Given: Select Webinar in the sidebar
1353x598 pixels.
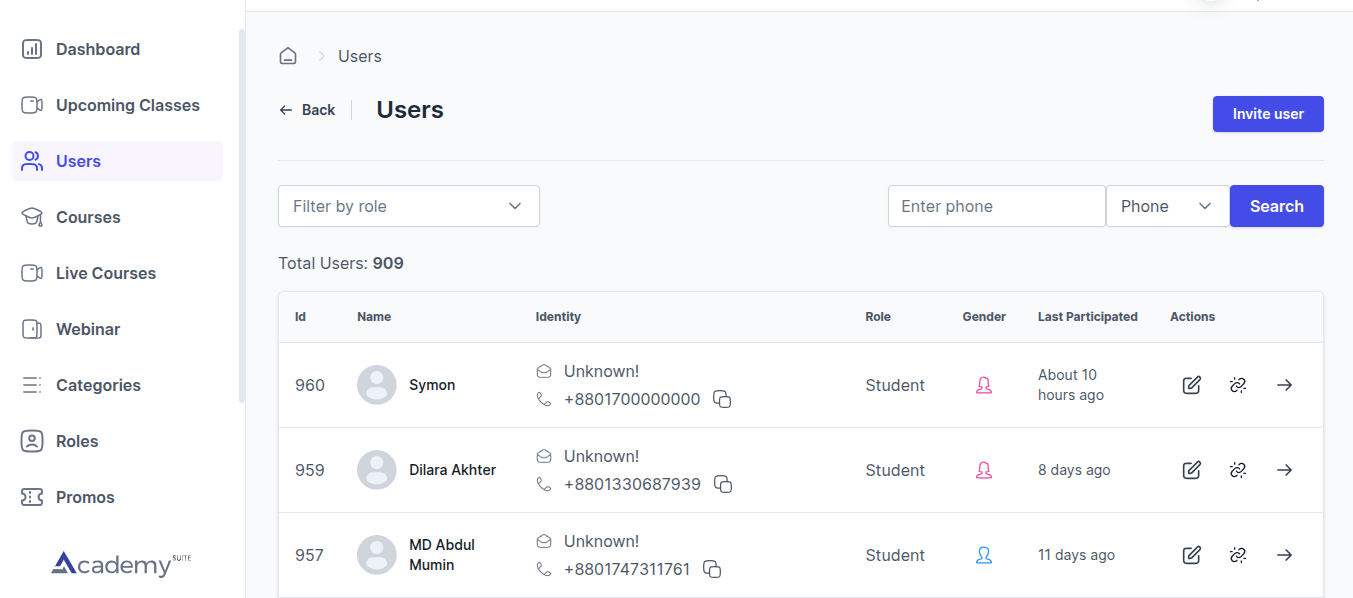Looking at the screenshot, I should tap(88, 329).
